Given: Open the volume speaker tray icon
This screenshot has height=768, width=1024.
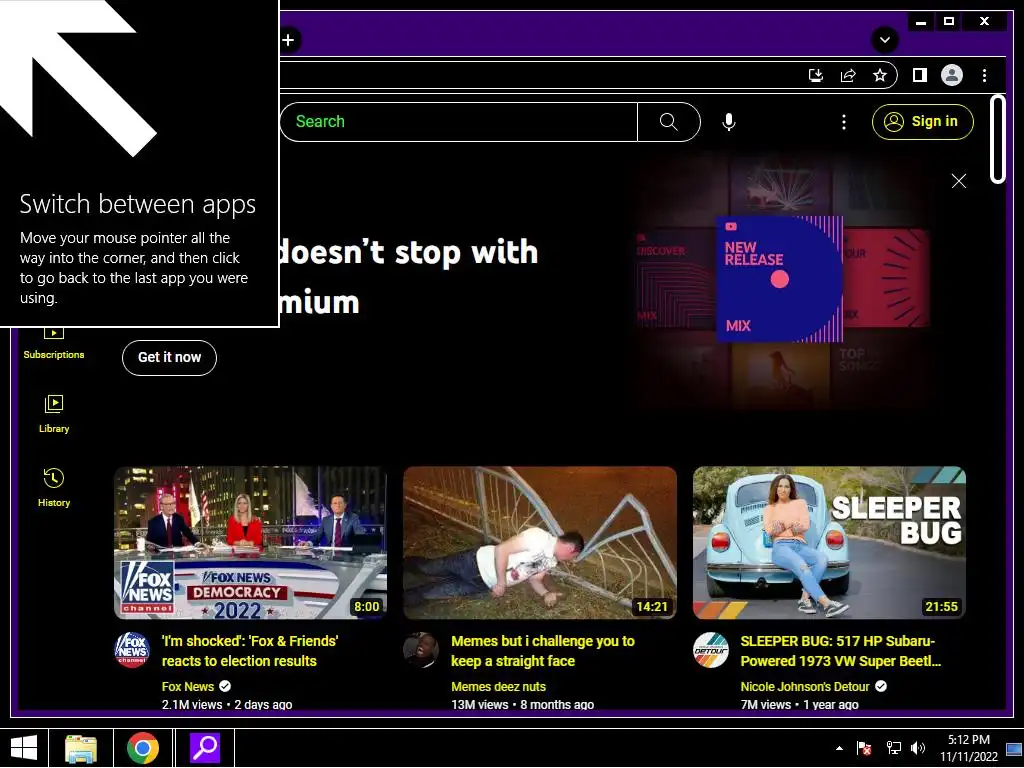Looking at the screenshot, I should coord(918,748).
